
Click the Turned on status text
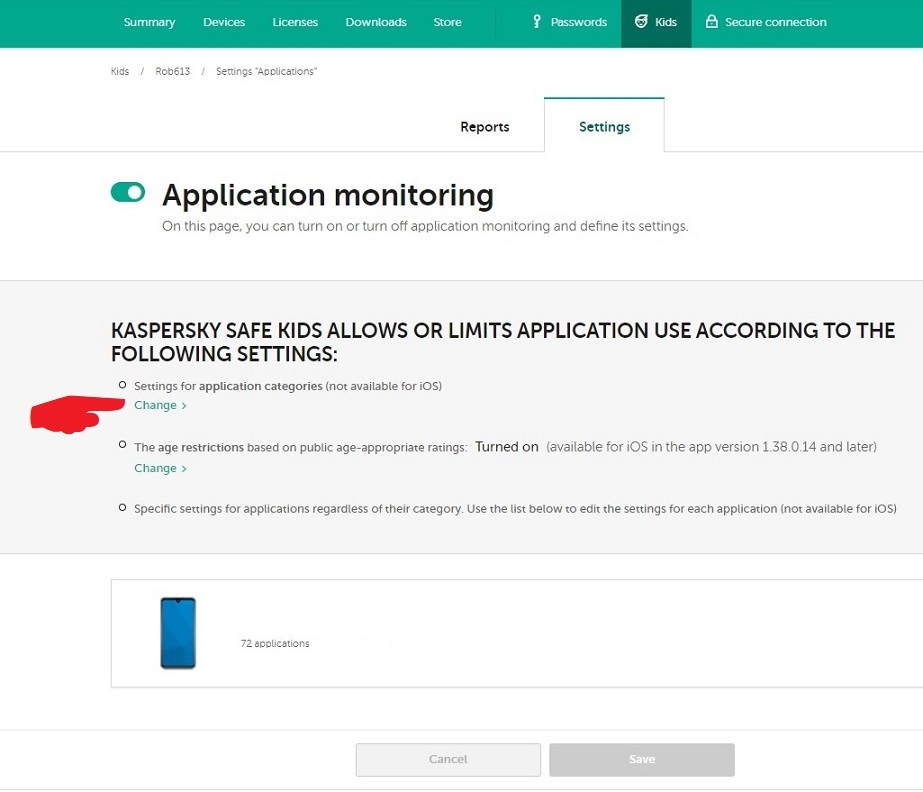[x=507, y=447]
